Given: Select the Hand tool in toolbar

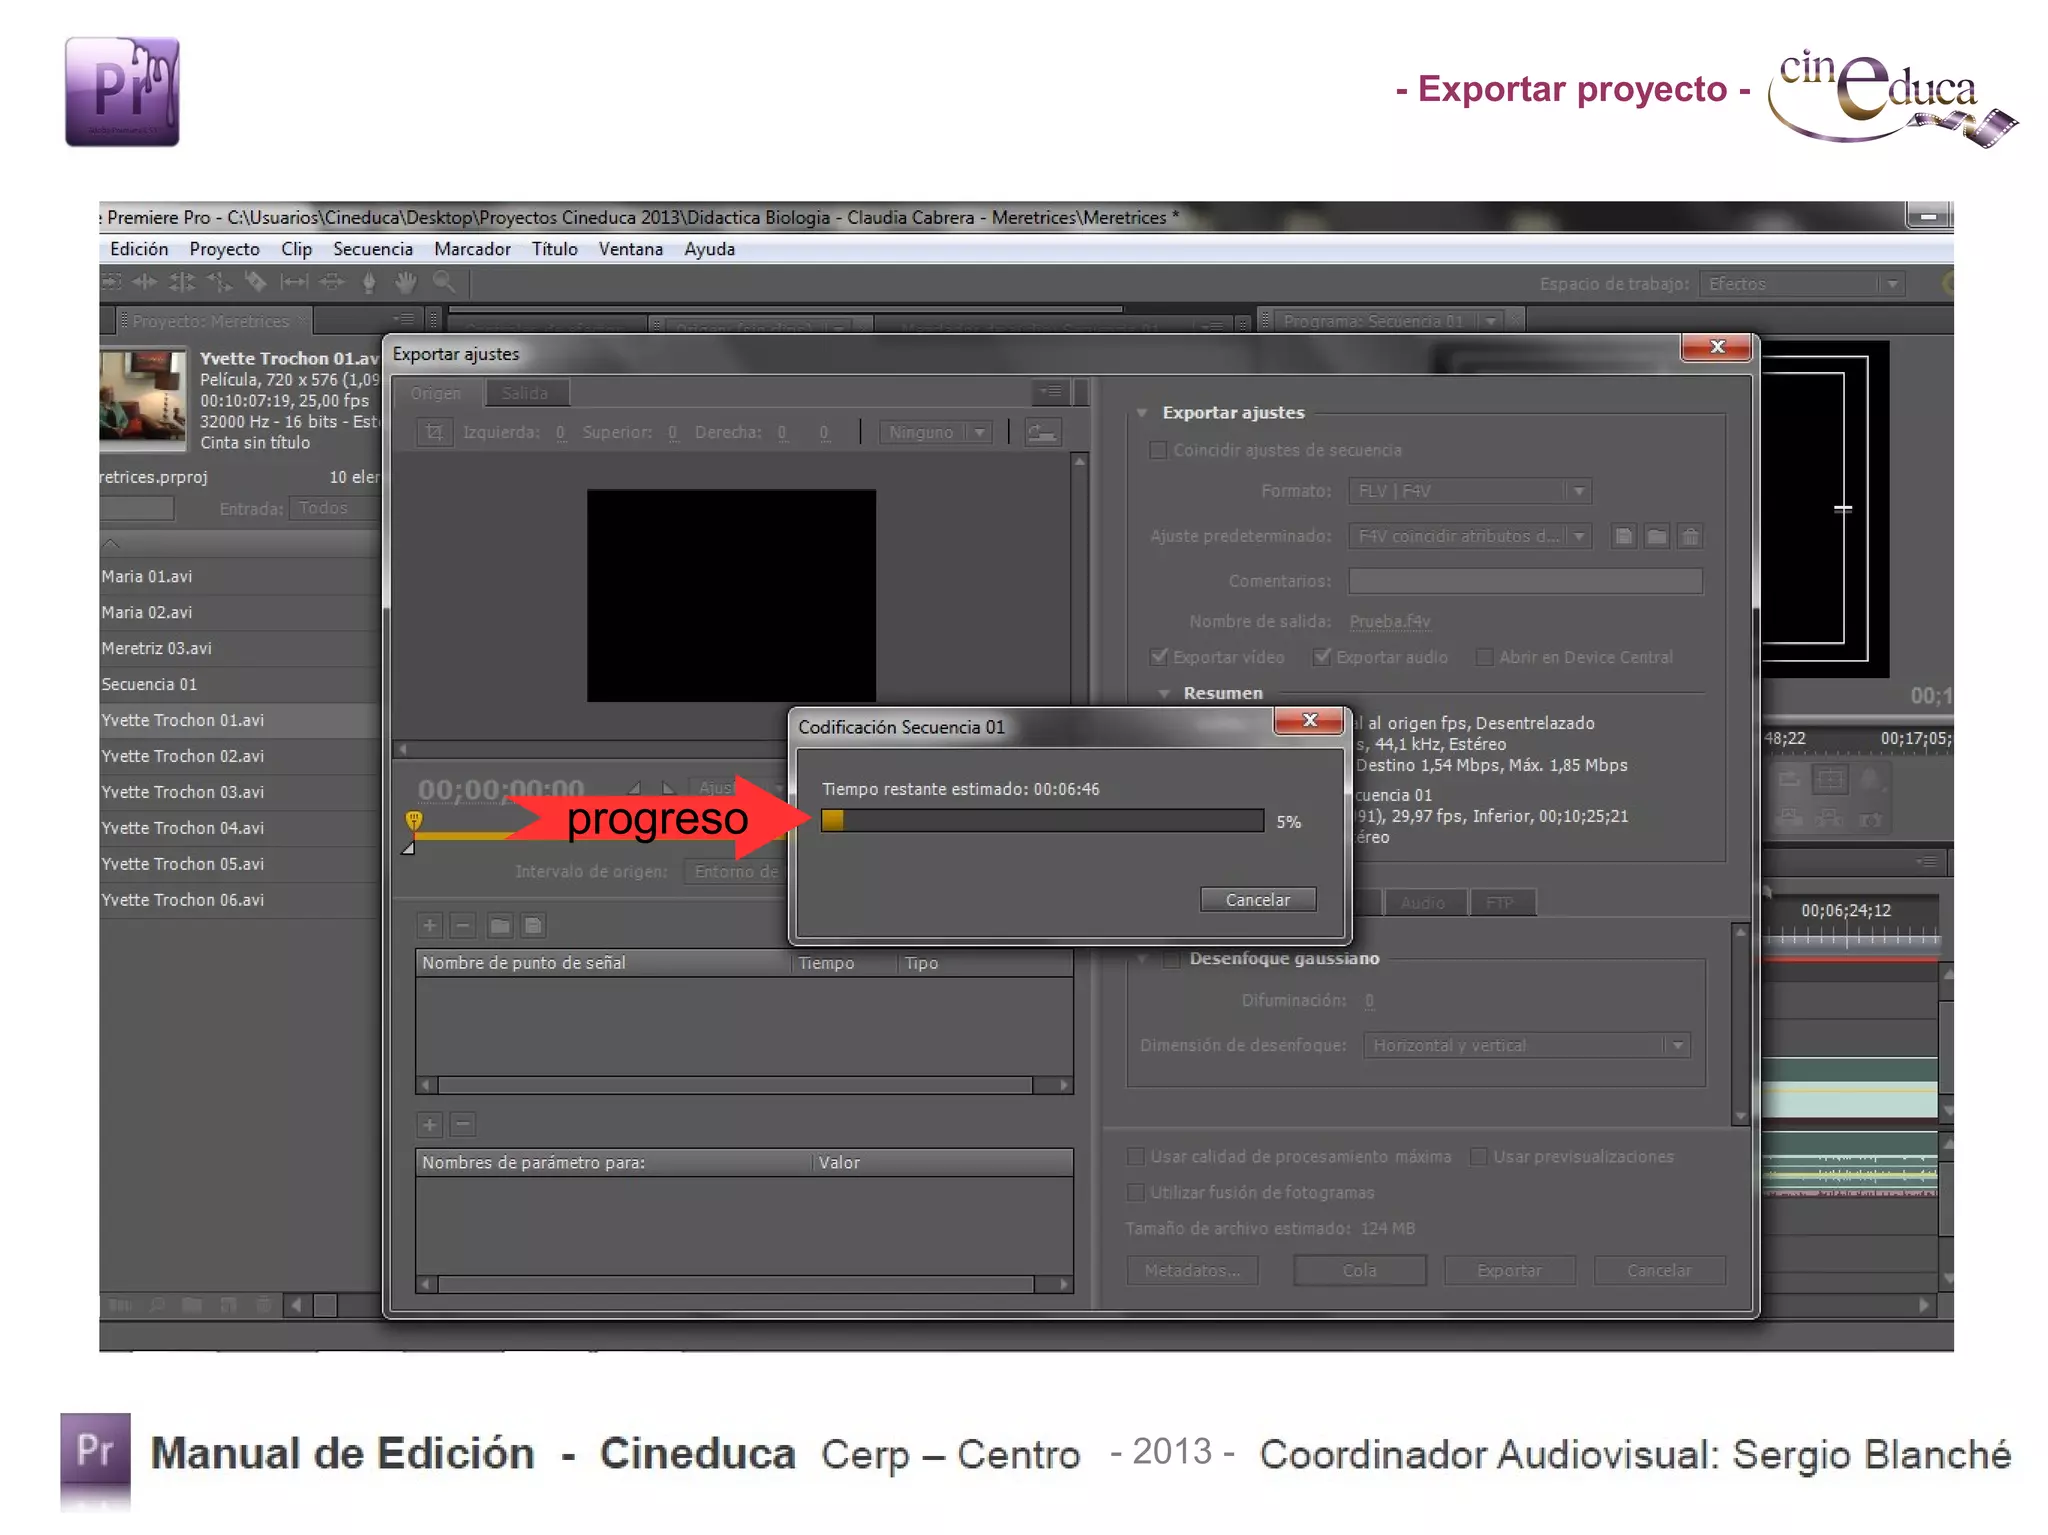Looking at the screenshot, I should tap(405, 283).
